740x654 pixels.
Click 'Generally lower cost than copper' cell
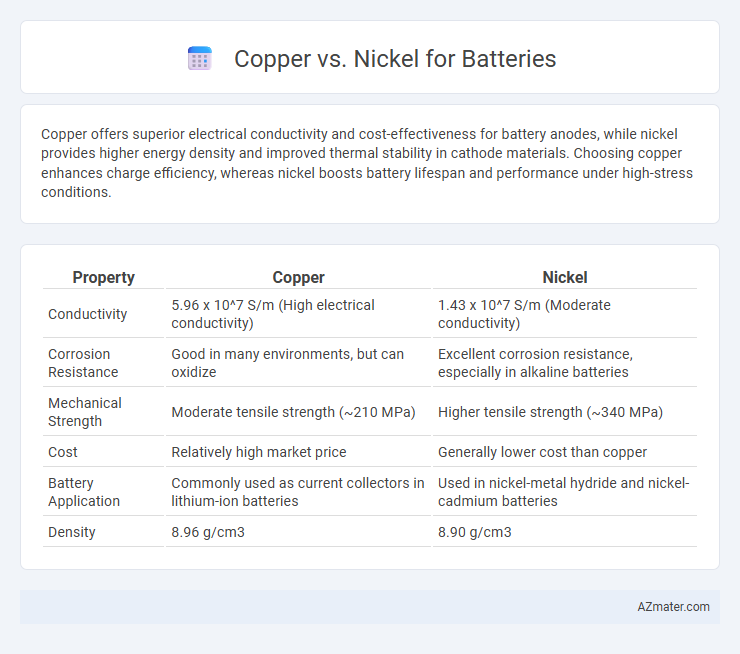point(565,452)
